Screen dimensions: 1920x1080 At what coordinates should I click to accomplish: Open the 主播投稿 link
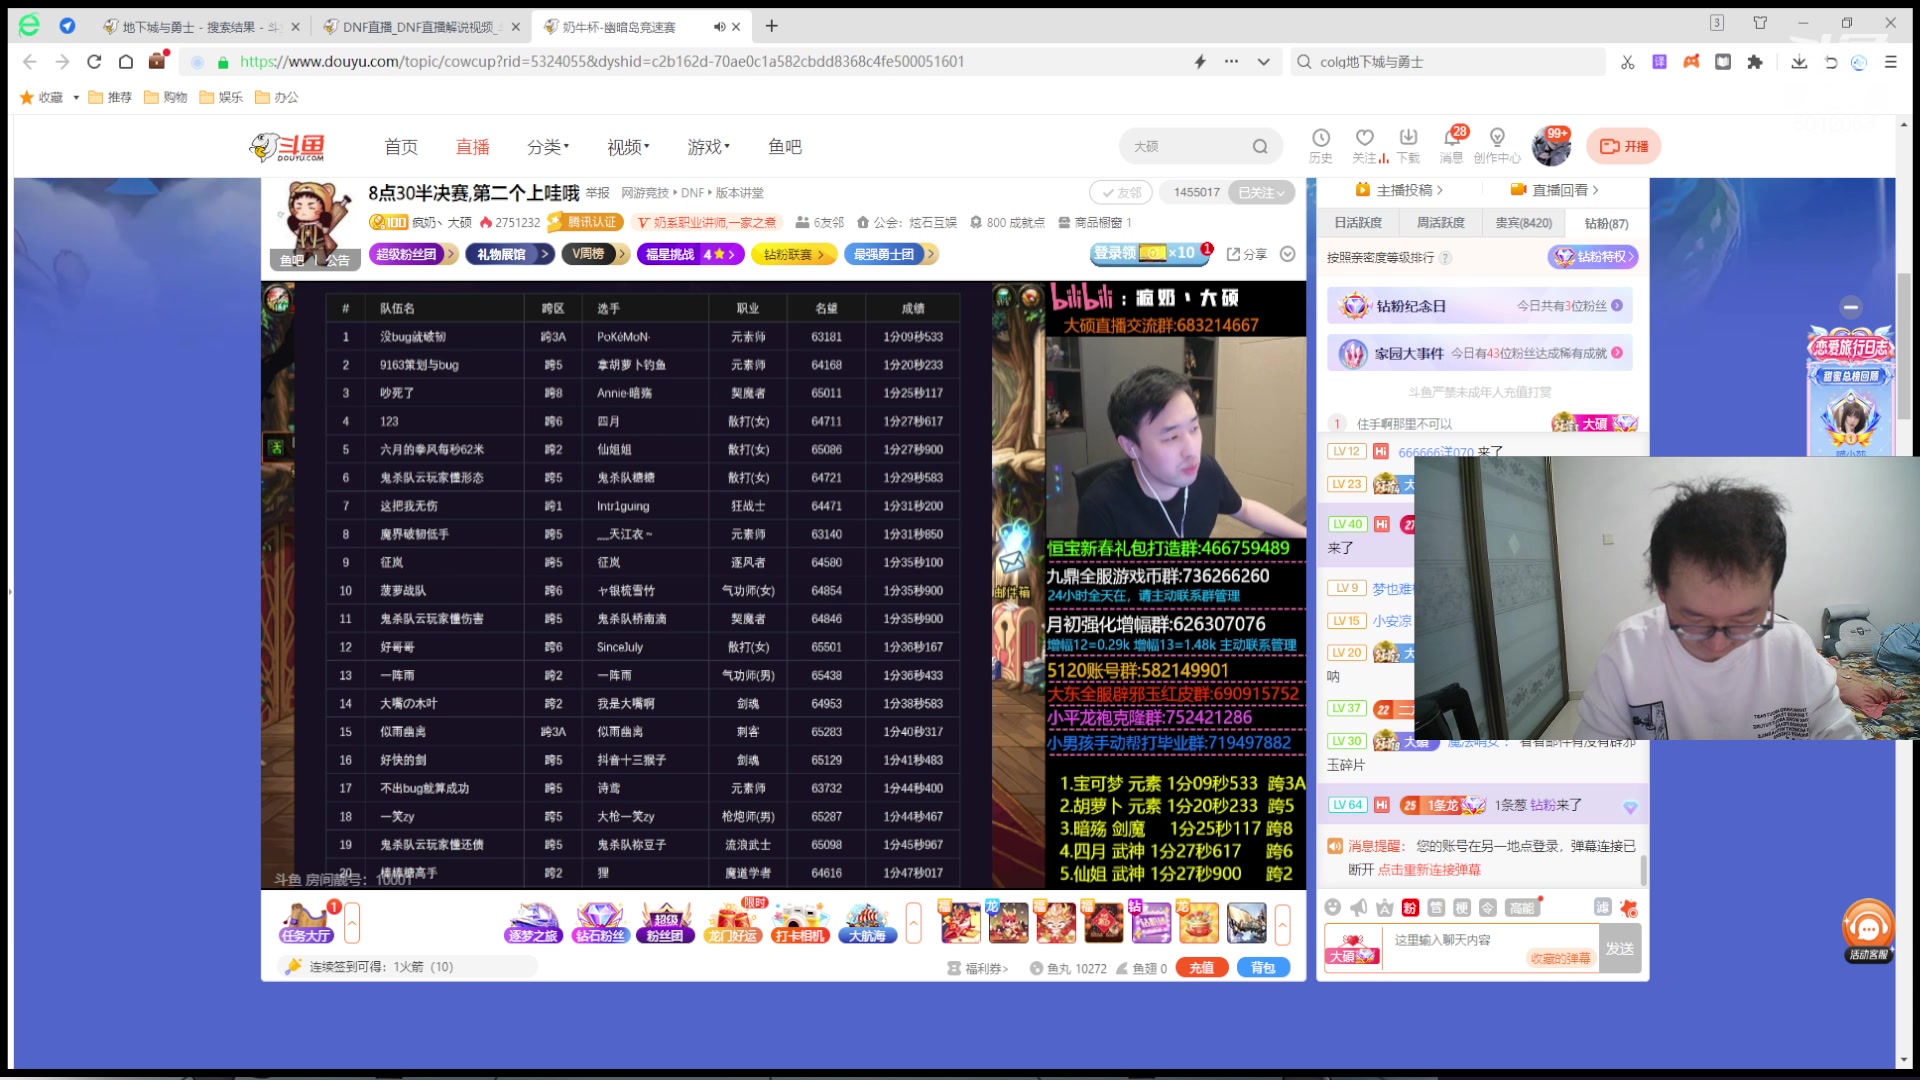[1399, 190]
